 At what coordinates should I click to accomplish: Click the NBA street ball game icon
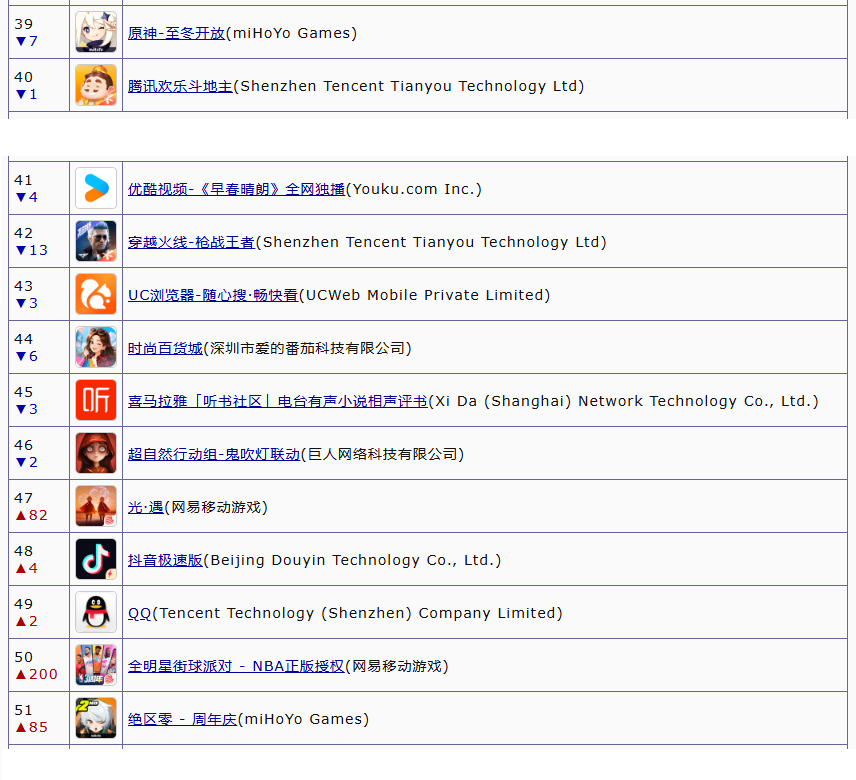click(96, 665)
